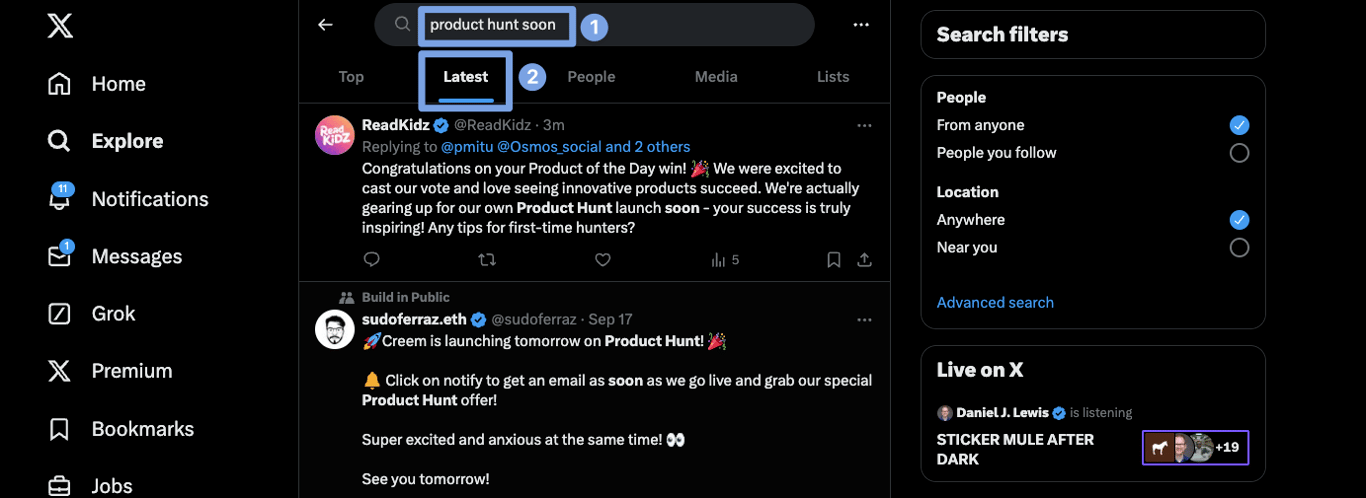Repost the ReadKidz tweet

(x=487, y=260)
